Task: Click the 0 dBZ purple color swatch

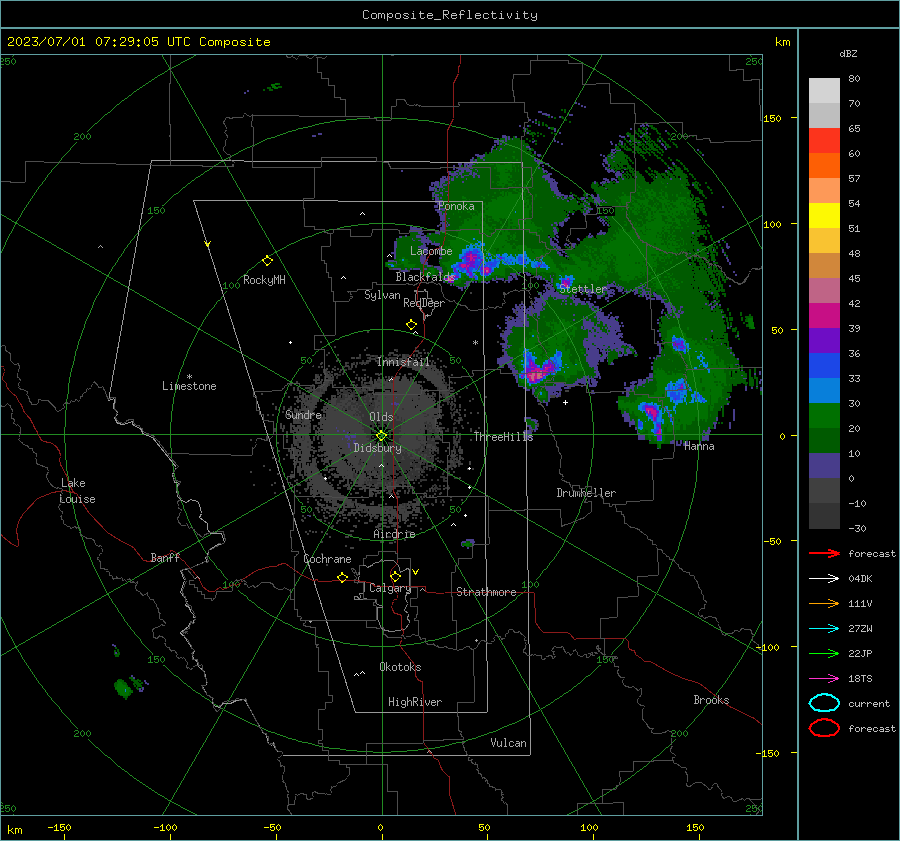Action: [x=824, y=466]
